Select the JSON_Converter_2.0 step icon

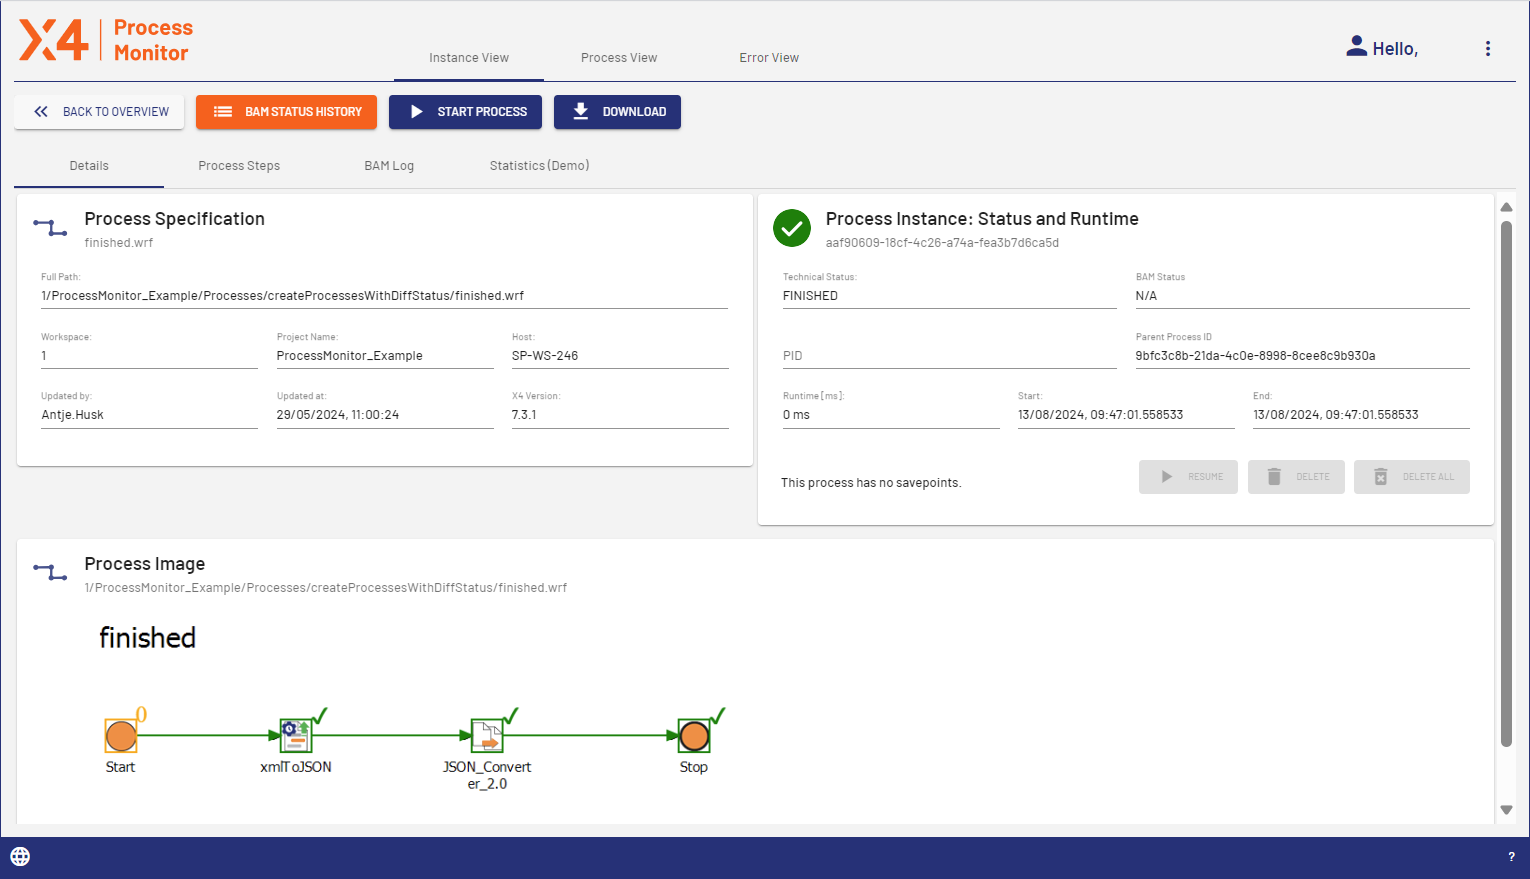pos(487,736)
